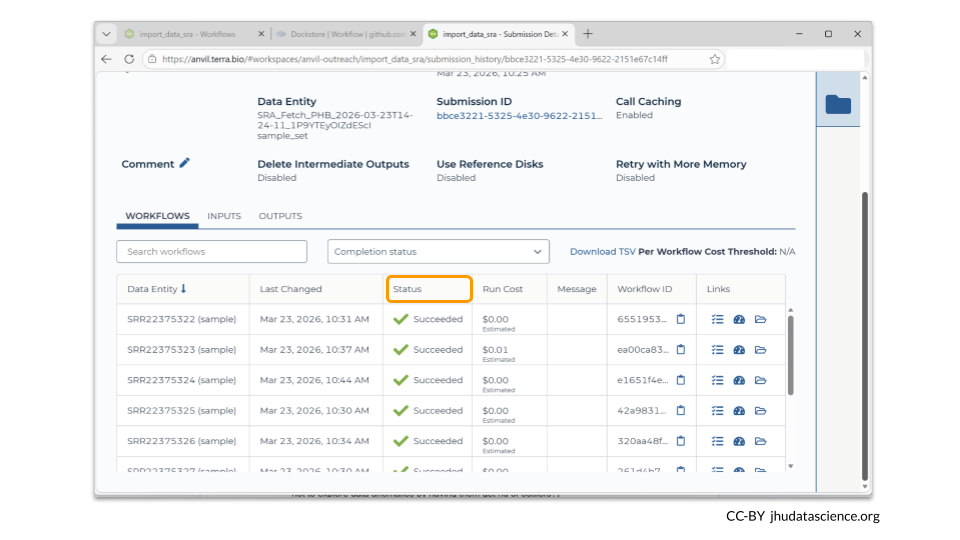Open workflow dashboard for SRR22375322
The height and width of the screenshot is (540, 960).
(739, 320)
